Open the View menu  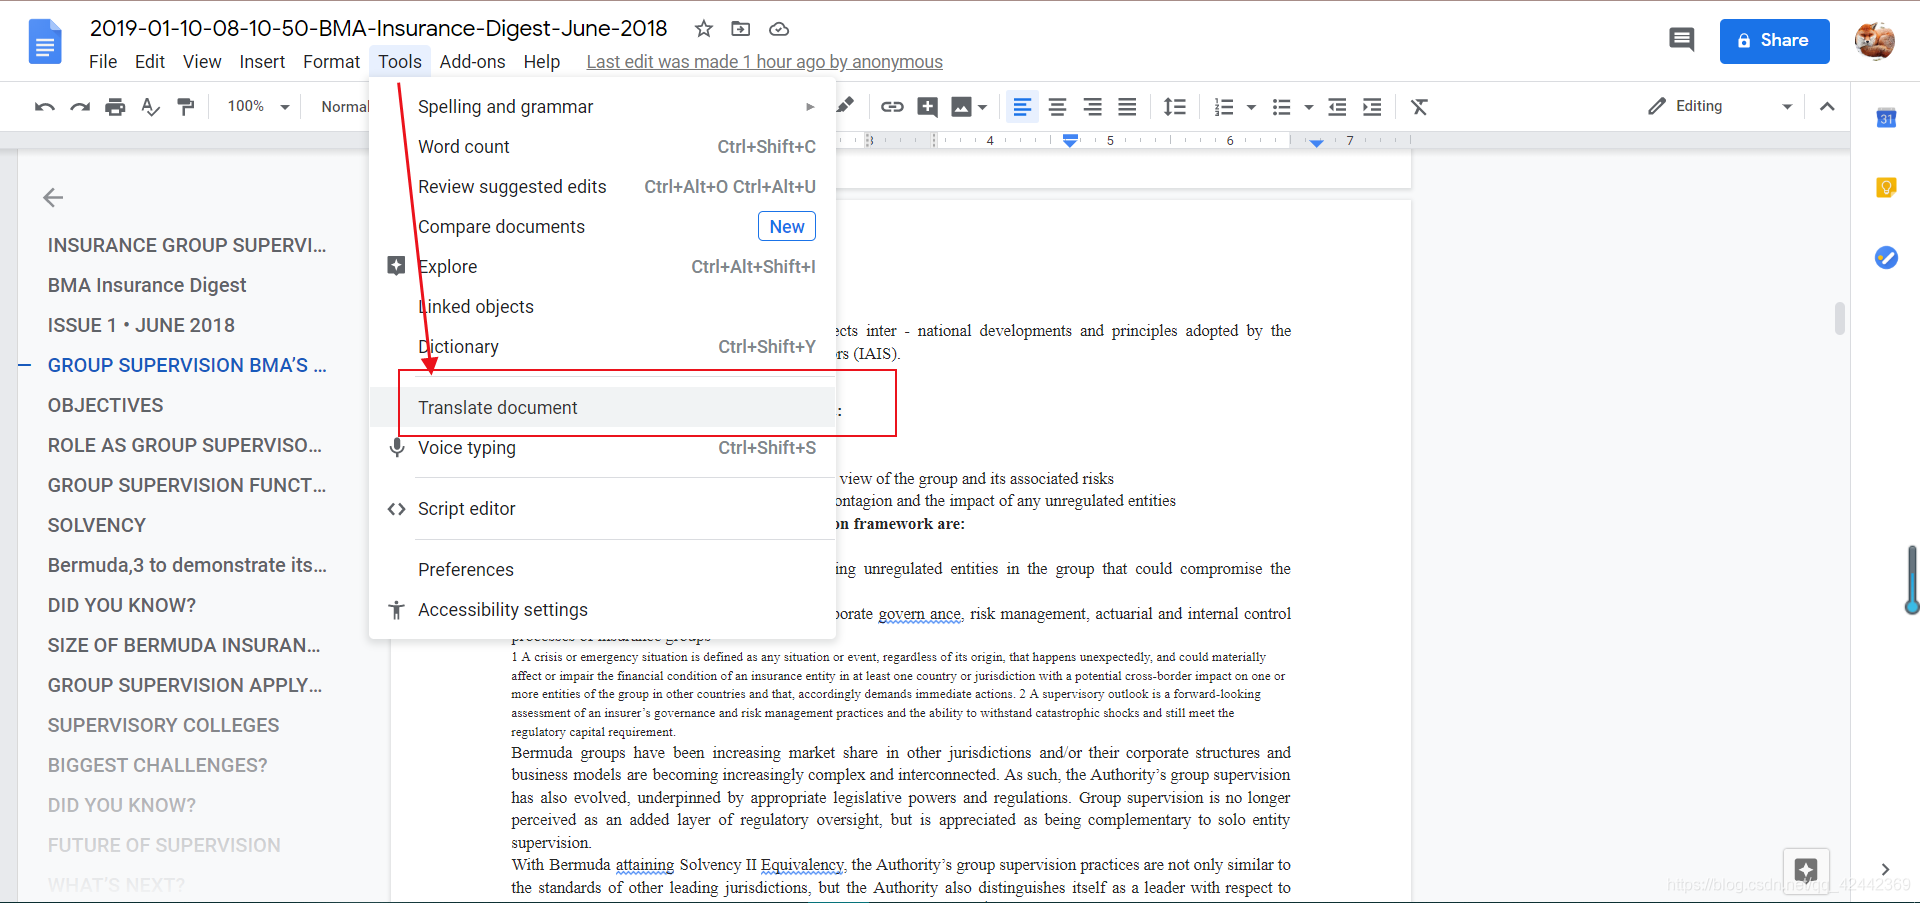click(x=202, y=62)
